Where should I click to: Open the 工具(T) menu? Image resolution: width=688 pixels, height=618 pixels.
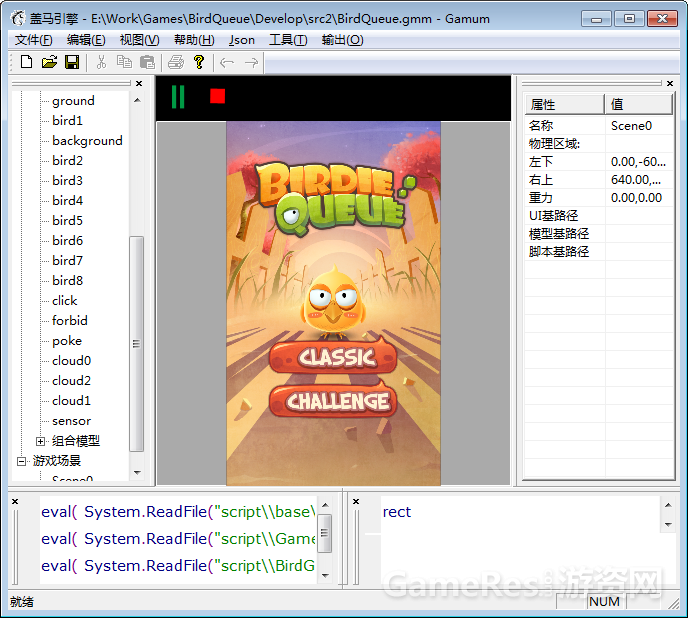[x=288, y=40]
